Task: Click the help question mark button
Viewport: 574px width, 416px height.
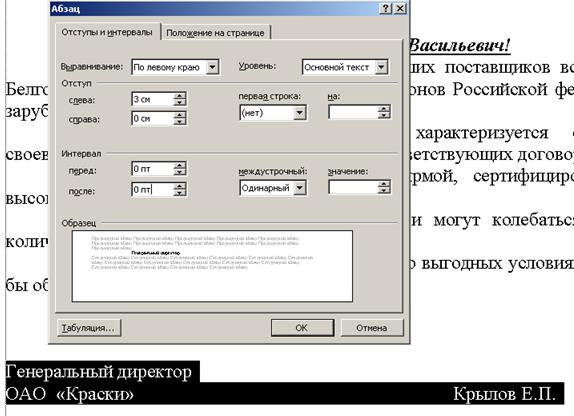Action: [x=385, y=8]
